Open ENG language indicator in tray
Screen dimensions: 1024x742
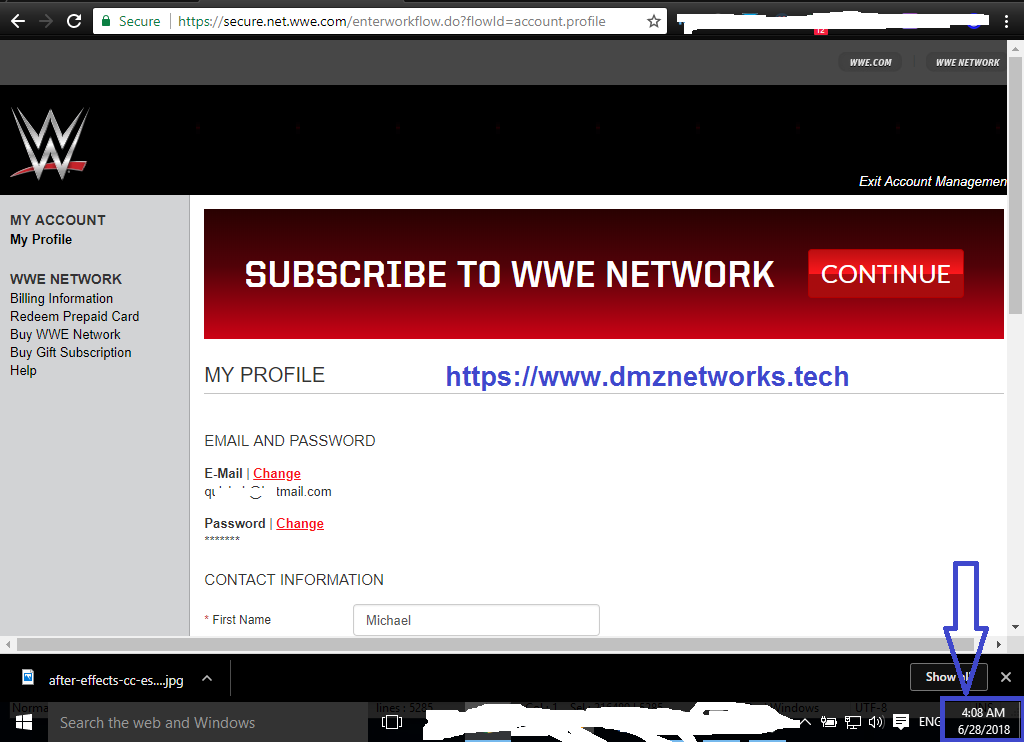coord(929,722)
